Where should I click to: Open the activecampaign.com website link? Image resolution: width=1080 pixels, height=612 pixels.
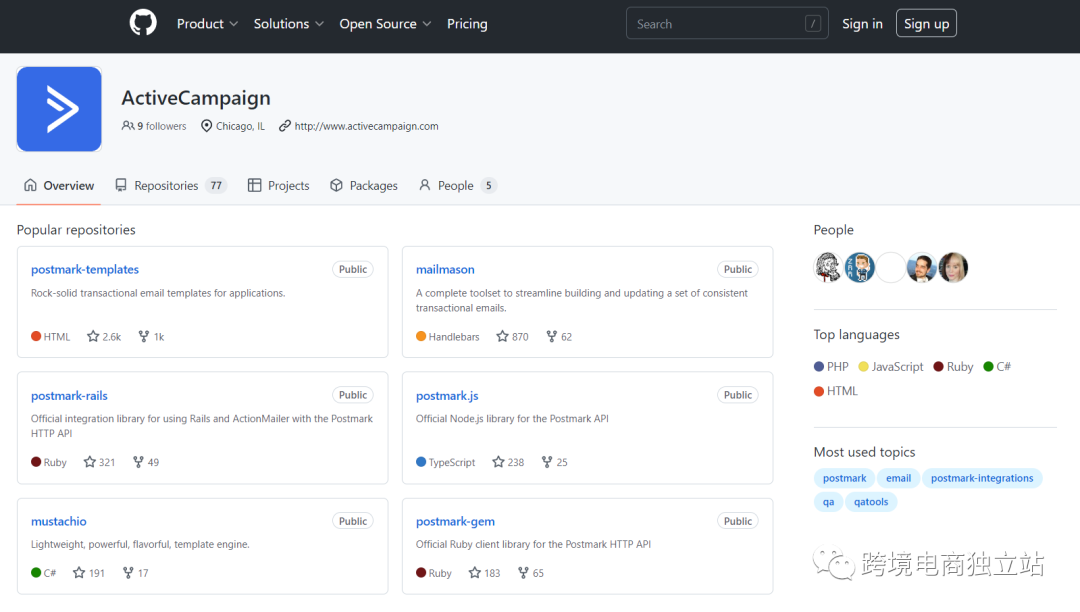point(366,126)
